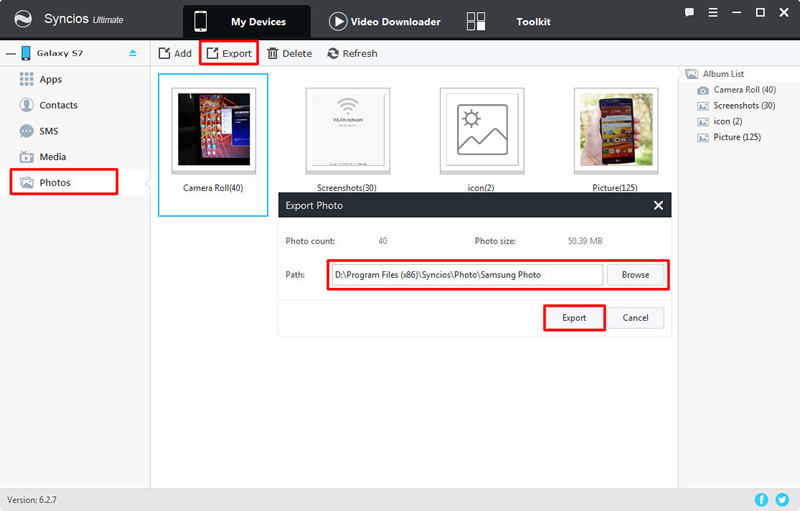This screenshot has height=511, width=800.
Task: Collapse the Galaxy S7 device tree
Action: click(11, 53)
